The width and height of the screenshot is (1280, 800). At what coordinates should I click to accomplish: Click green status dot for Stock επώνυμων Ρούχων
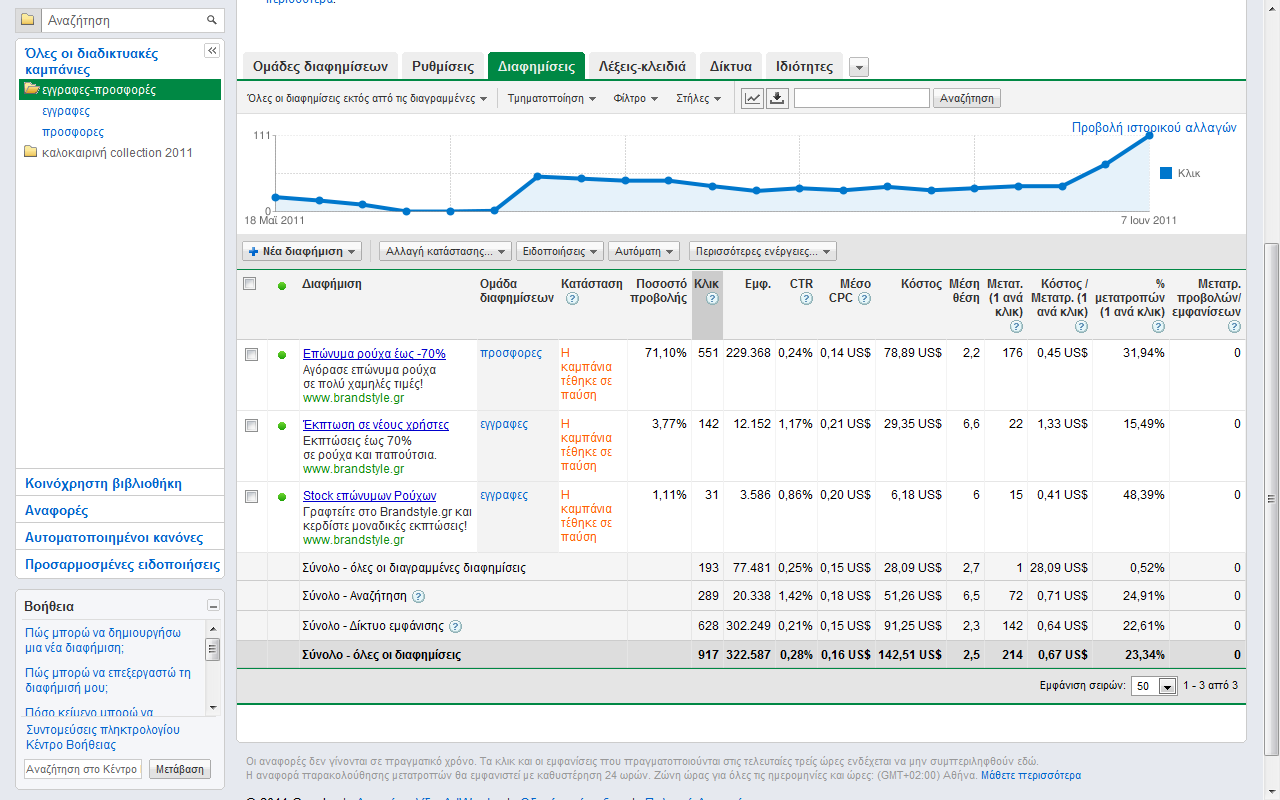coord(282,497)
